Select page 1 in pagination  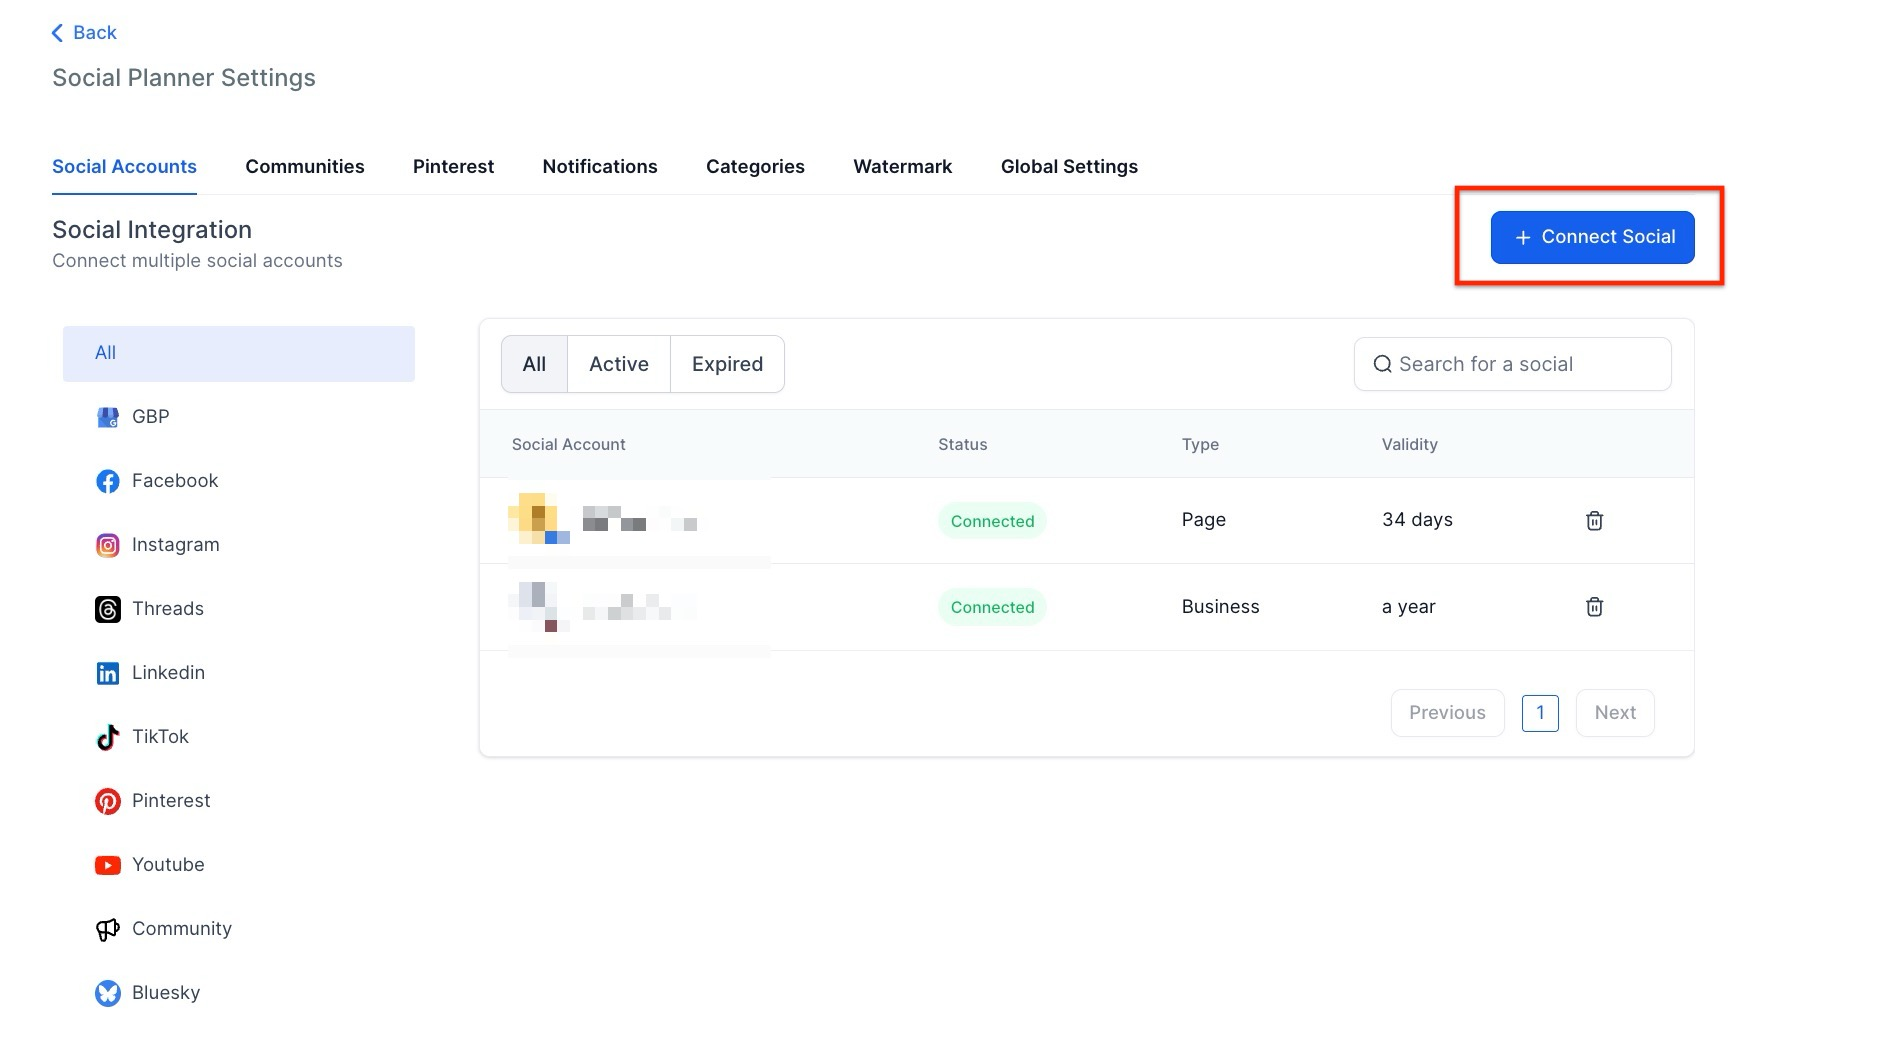1540,713
